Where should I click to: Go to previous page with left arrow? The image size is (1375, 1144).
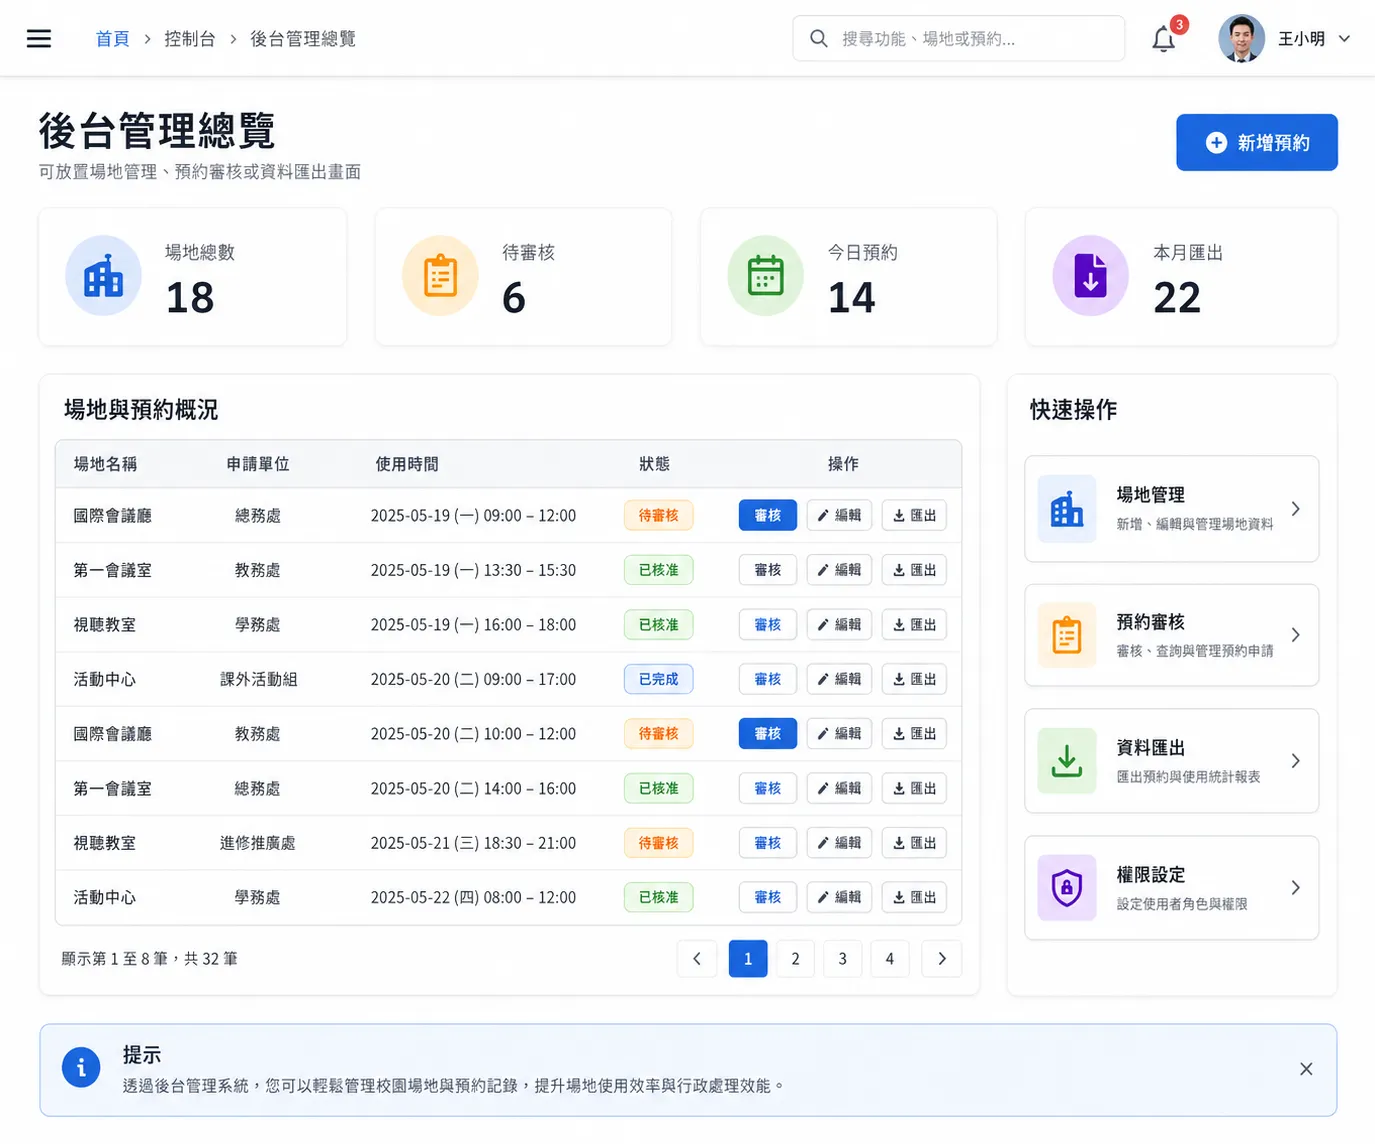697,958
